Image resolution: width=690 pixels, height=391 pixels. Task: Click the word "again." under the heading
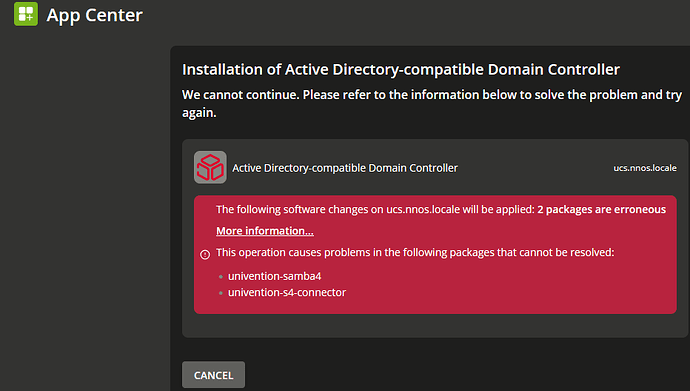coord(199,113)
